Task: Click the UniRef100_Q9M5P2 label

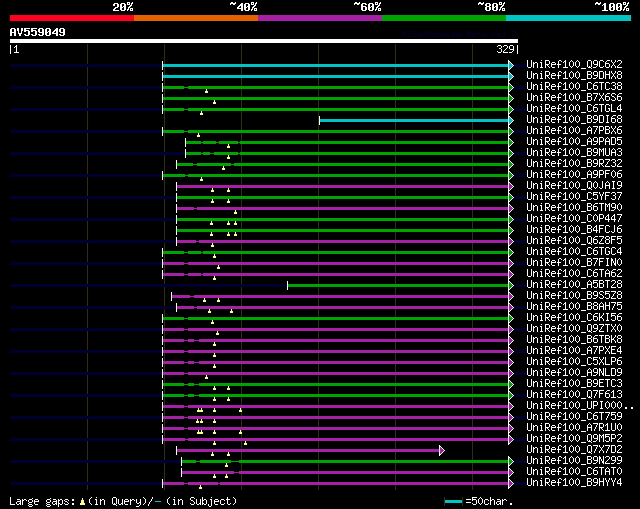Action: [574, 439]
